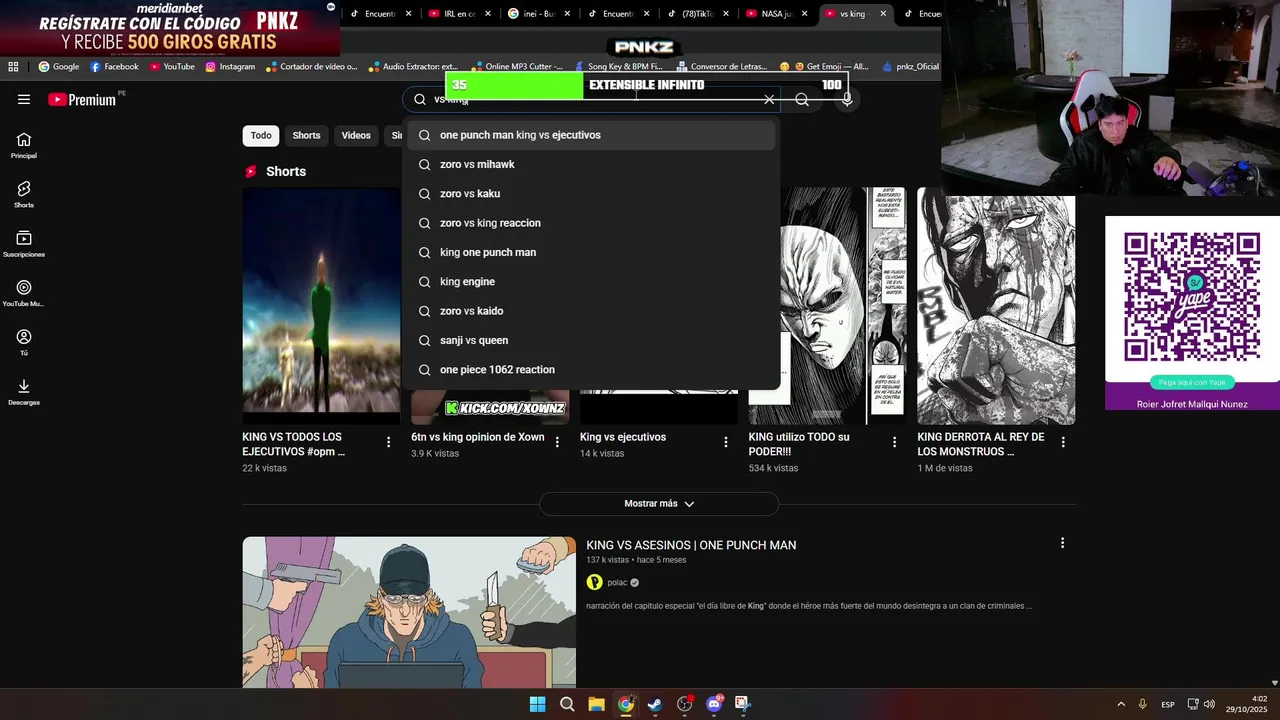Open the Windows Start menu
Screen dimensions: 1280x720
[x=537, y=704]
